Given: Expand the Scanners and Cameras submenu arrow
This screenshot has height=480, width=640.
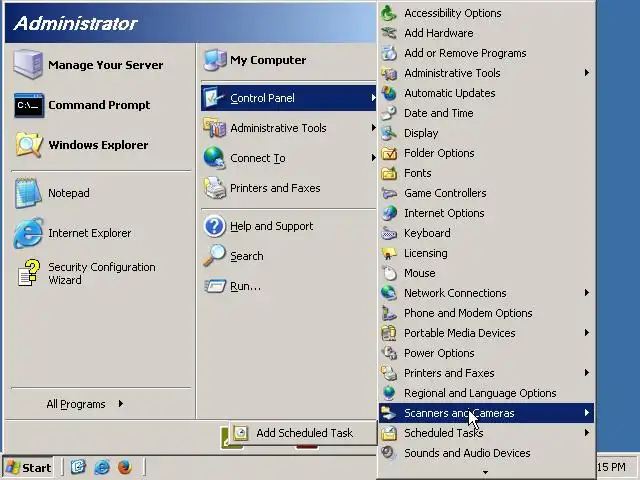Looking at the screenshot, I should coord(587,413).
